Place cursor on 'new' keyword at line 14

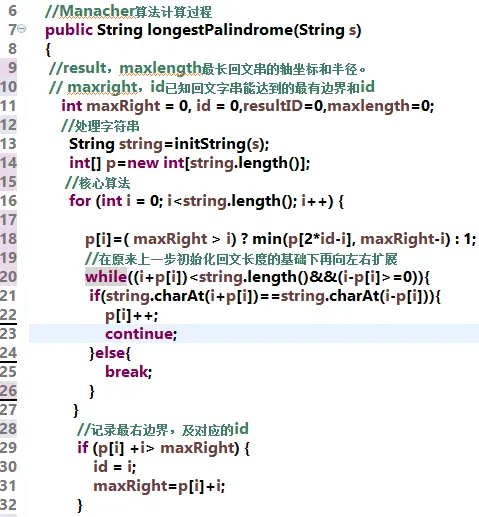pyautogui.click(x=143, y=163)
